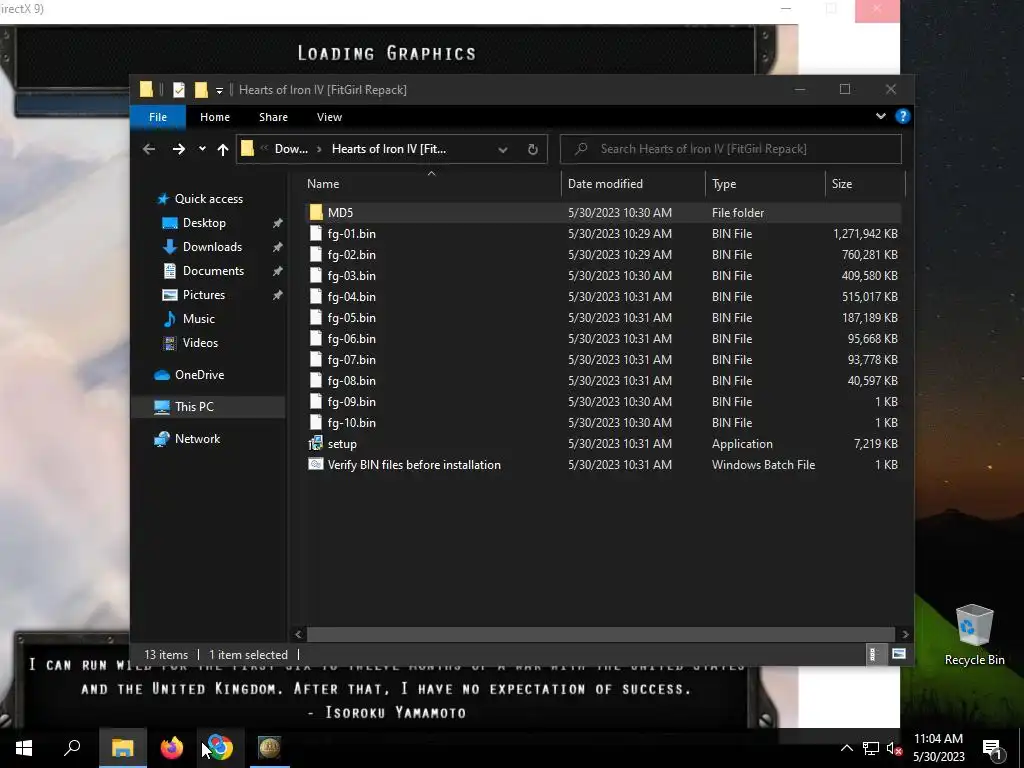Open Firefox from the taskbar
Image resolution: width=1024 pixels, height=768 pixels.
click(x=172, y=748)
